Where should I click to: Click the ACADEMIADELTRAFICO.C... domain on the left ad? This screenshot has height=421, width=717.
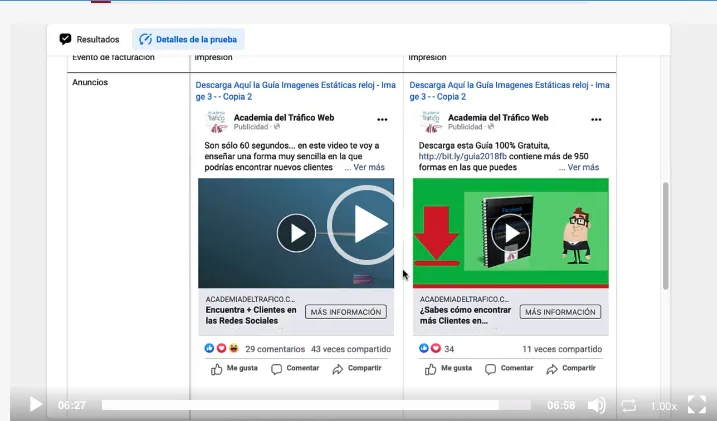coord(250,299)
